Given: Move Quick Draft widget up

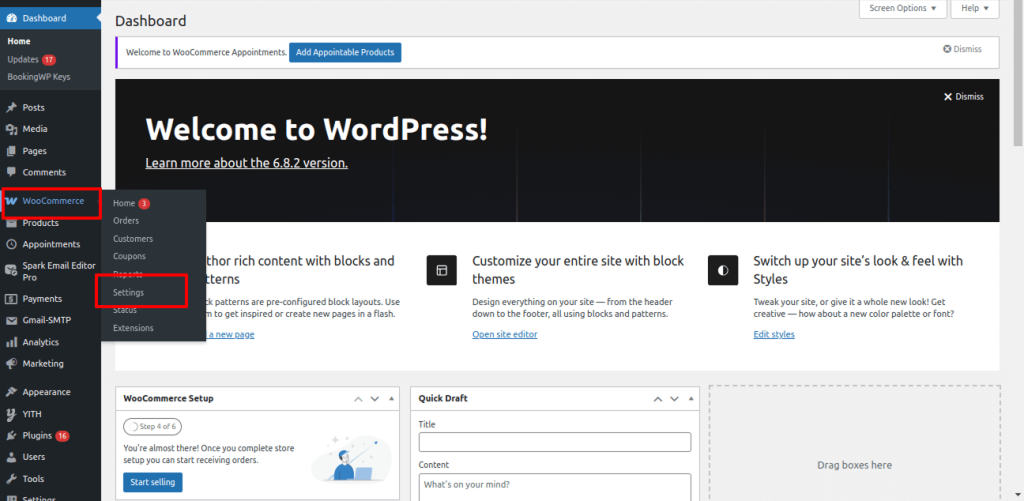Looking at the screenshot, I should (x=658, y=398).
